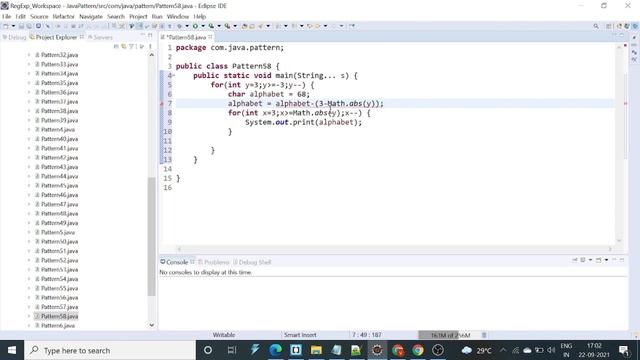This screenshot has width=640, height=360.
Task: Click Display Selected Console icon
Action: [x=584, y=260]
